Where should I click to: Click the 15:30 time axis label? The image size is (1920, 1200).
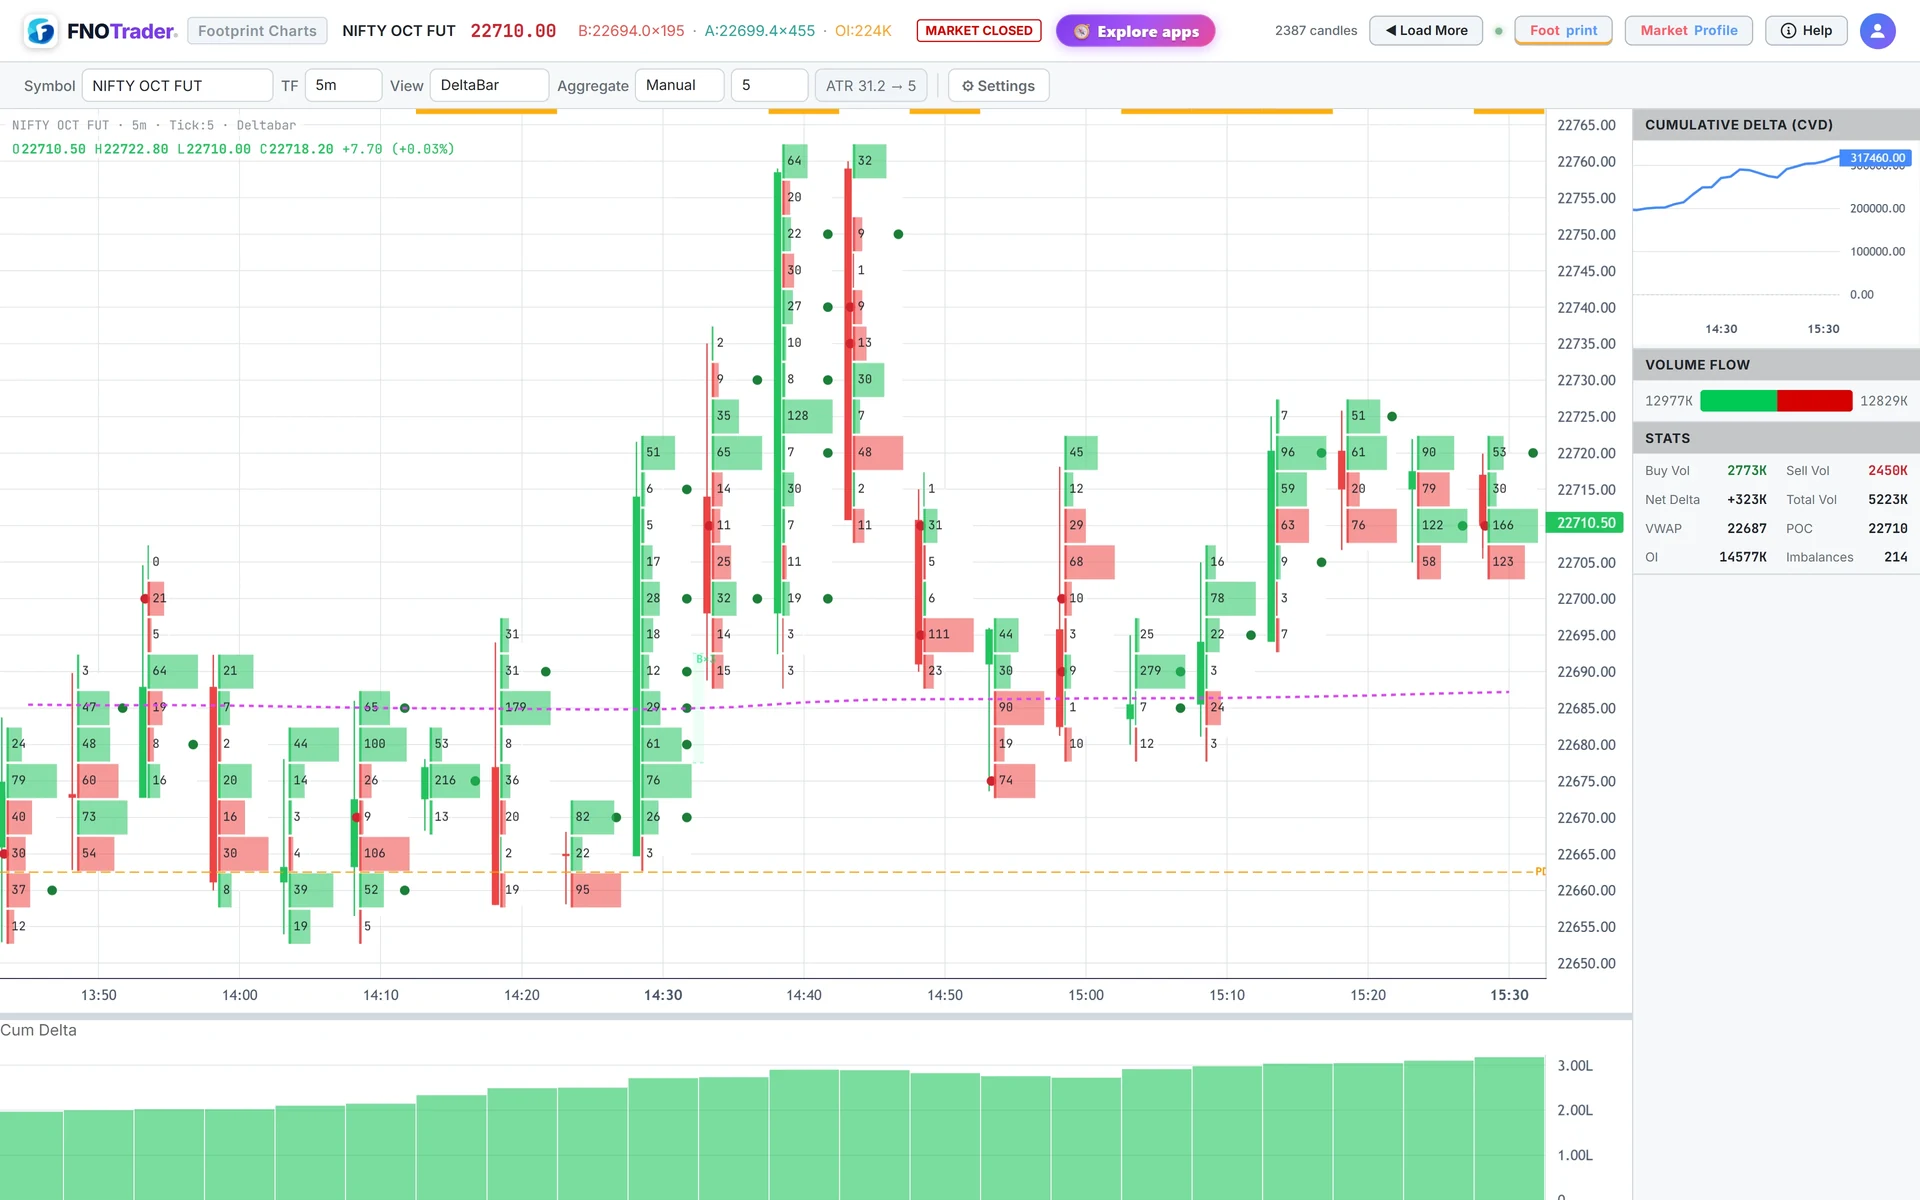(x=1509, y=995)
